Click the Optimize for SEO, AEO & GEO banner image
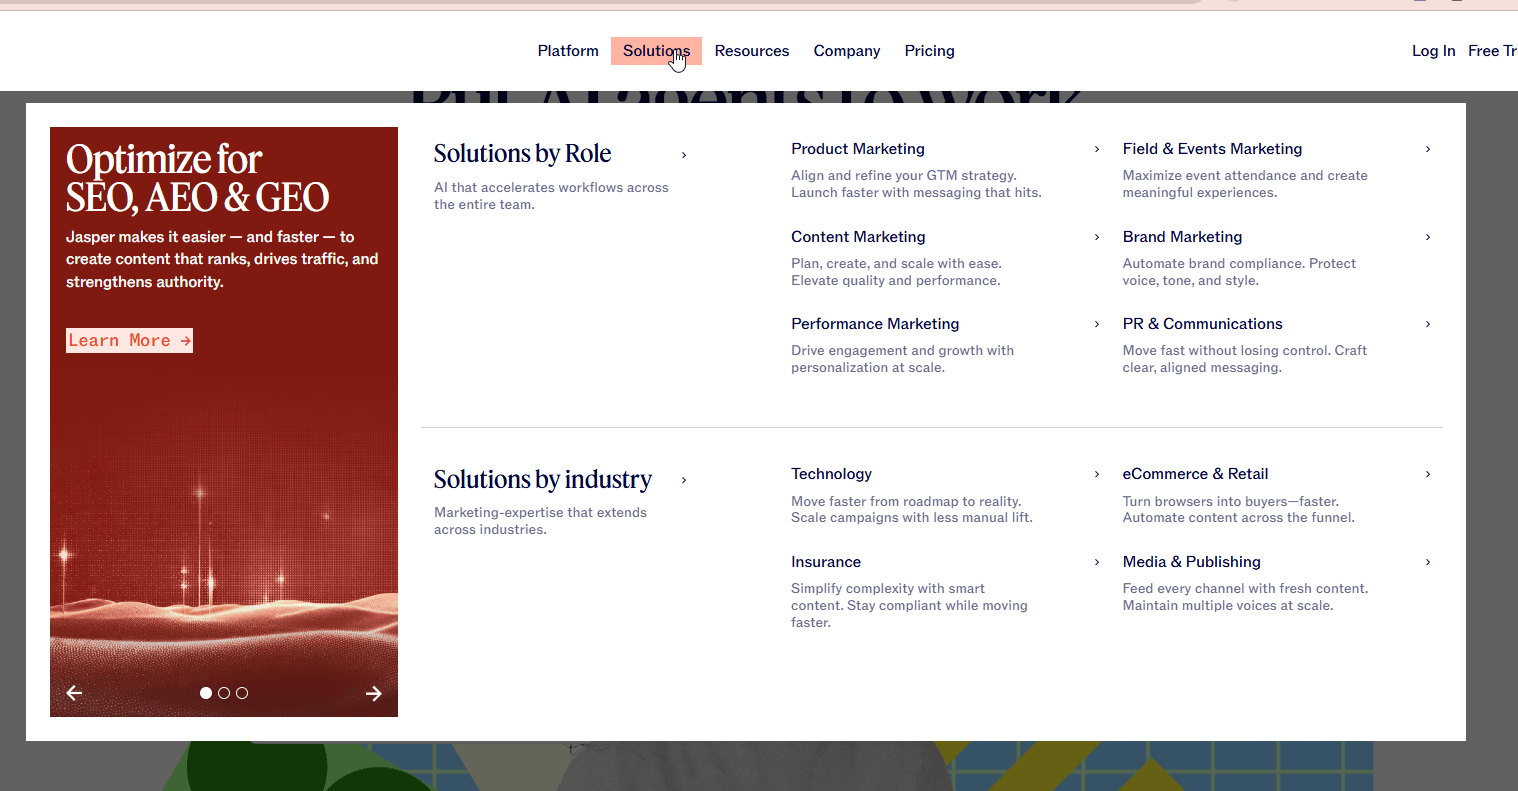Image resolution: width=1518 pixels, height=791 pixels. click(x=224, y=500)
